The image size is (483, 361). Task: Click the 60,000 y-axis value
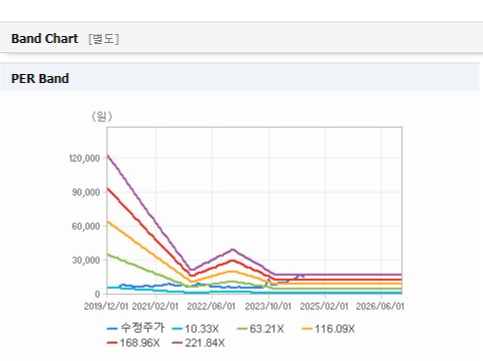coord(86,226)
